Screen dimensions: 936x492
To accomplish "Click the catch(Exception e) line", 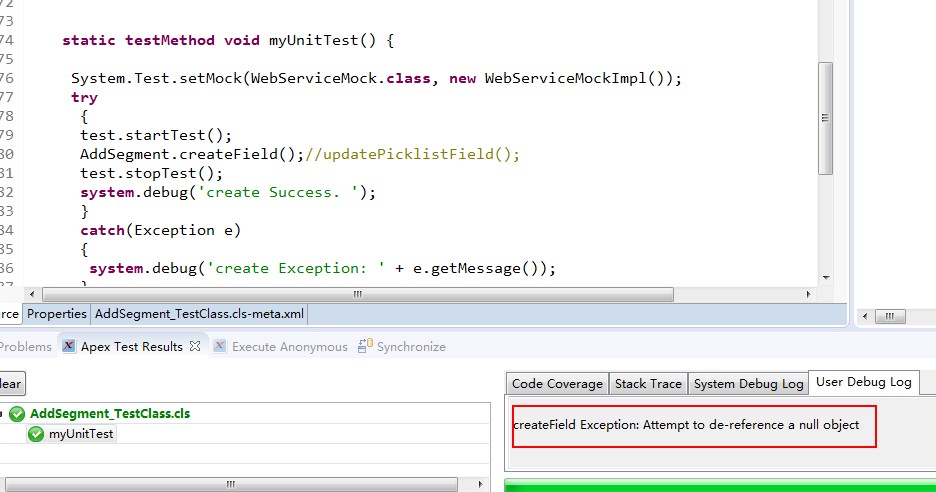I will [x=161, y=230].
